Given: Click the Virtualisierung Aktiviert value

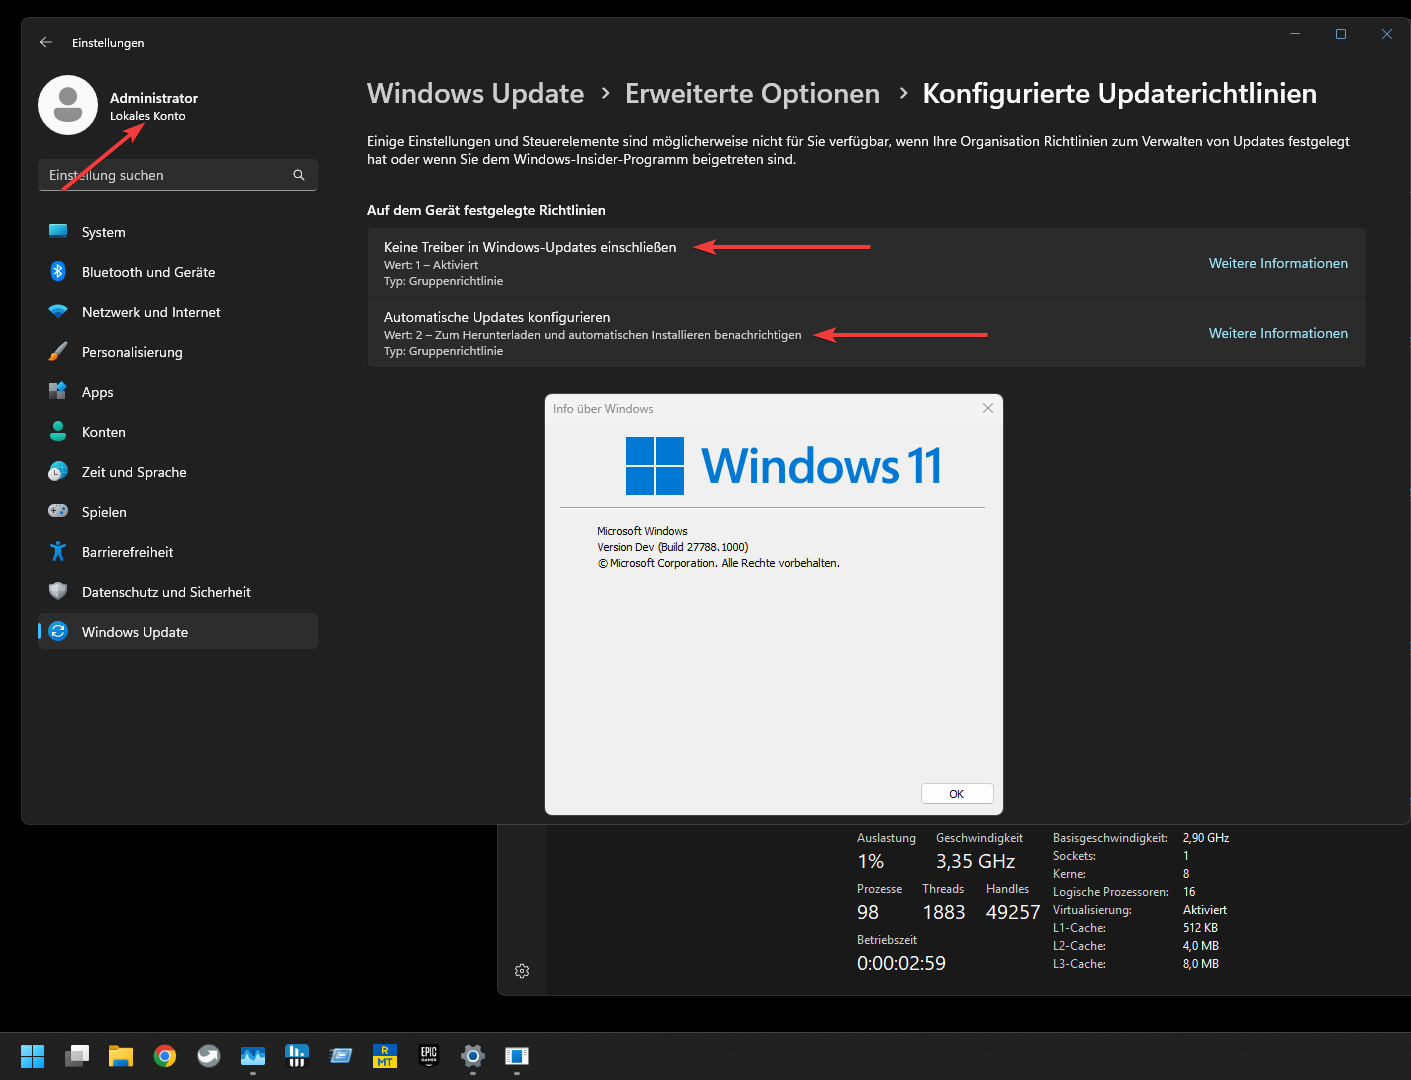Looking at the screenshot, I should point(1205,910).
